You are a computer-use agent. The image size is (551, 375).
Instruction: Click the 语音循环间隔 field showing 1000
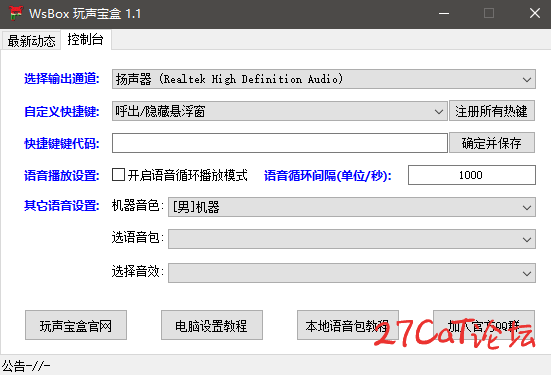coord(472,175)
